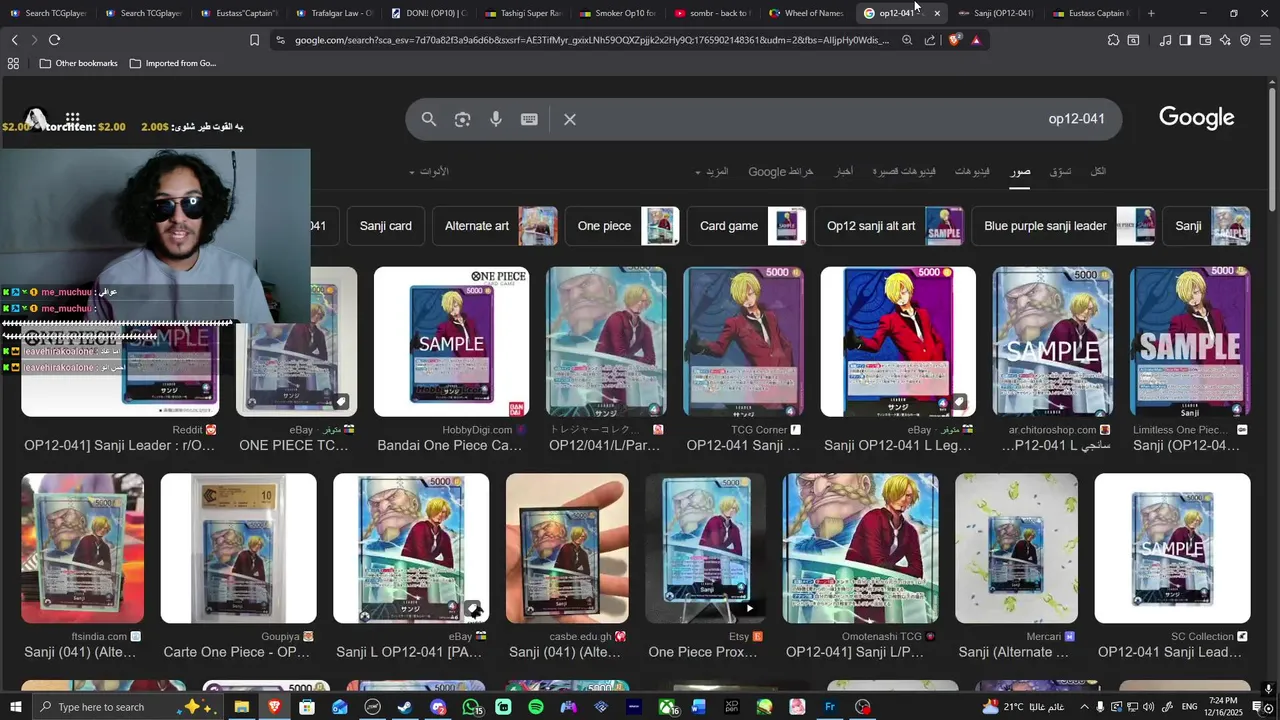1280x720 pixels.
Task: Open the Brave Rewards triangle icon
Action: [976, 40]
